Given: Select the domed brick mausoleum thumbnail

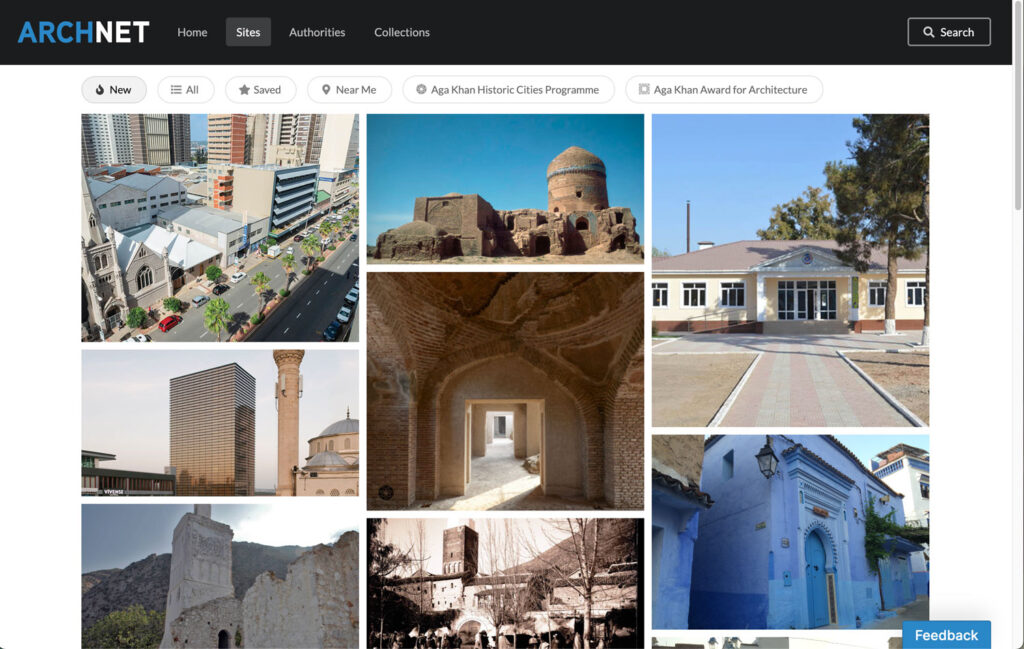Looking at the screenshot, I should click(x=505, y=188).
